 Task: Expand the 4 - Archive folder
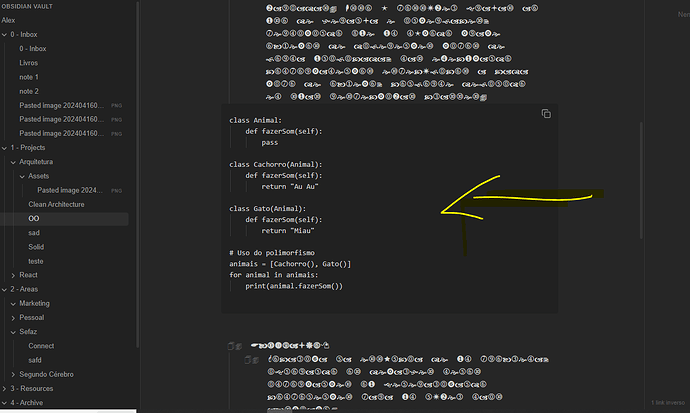5,402
